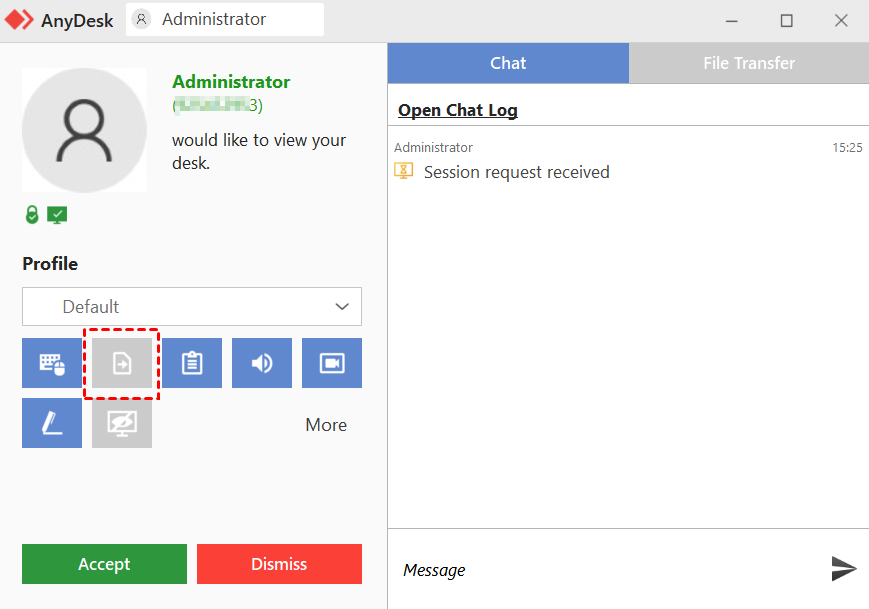Toggle the clipboard access permission
The width and height of the screenshot is (869, 609).
(192, 363)
